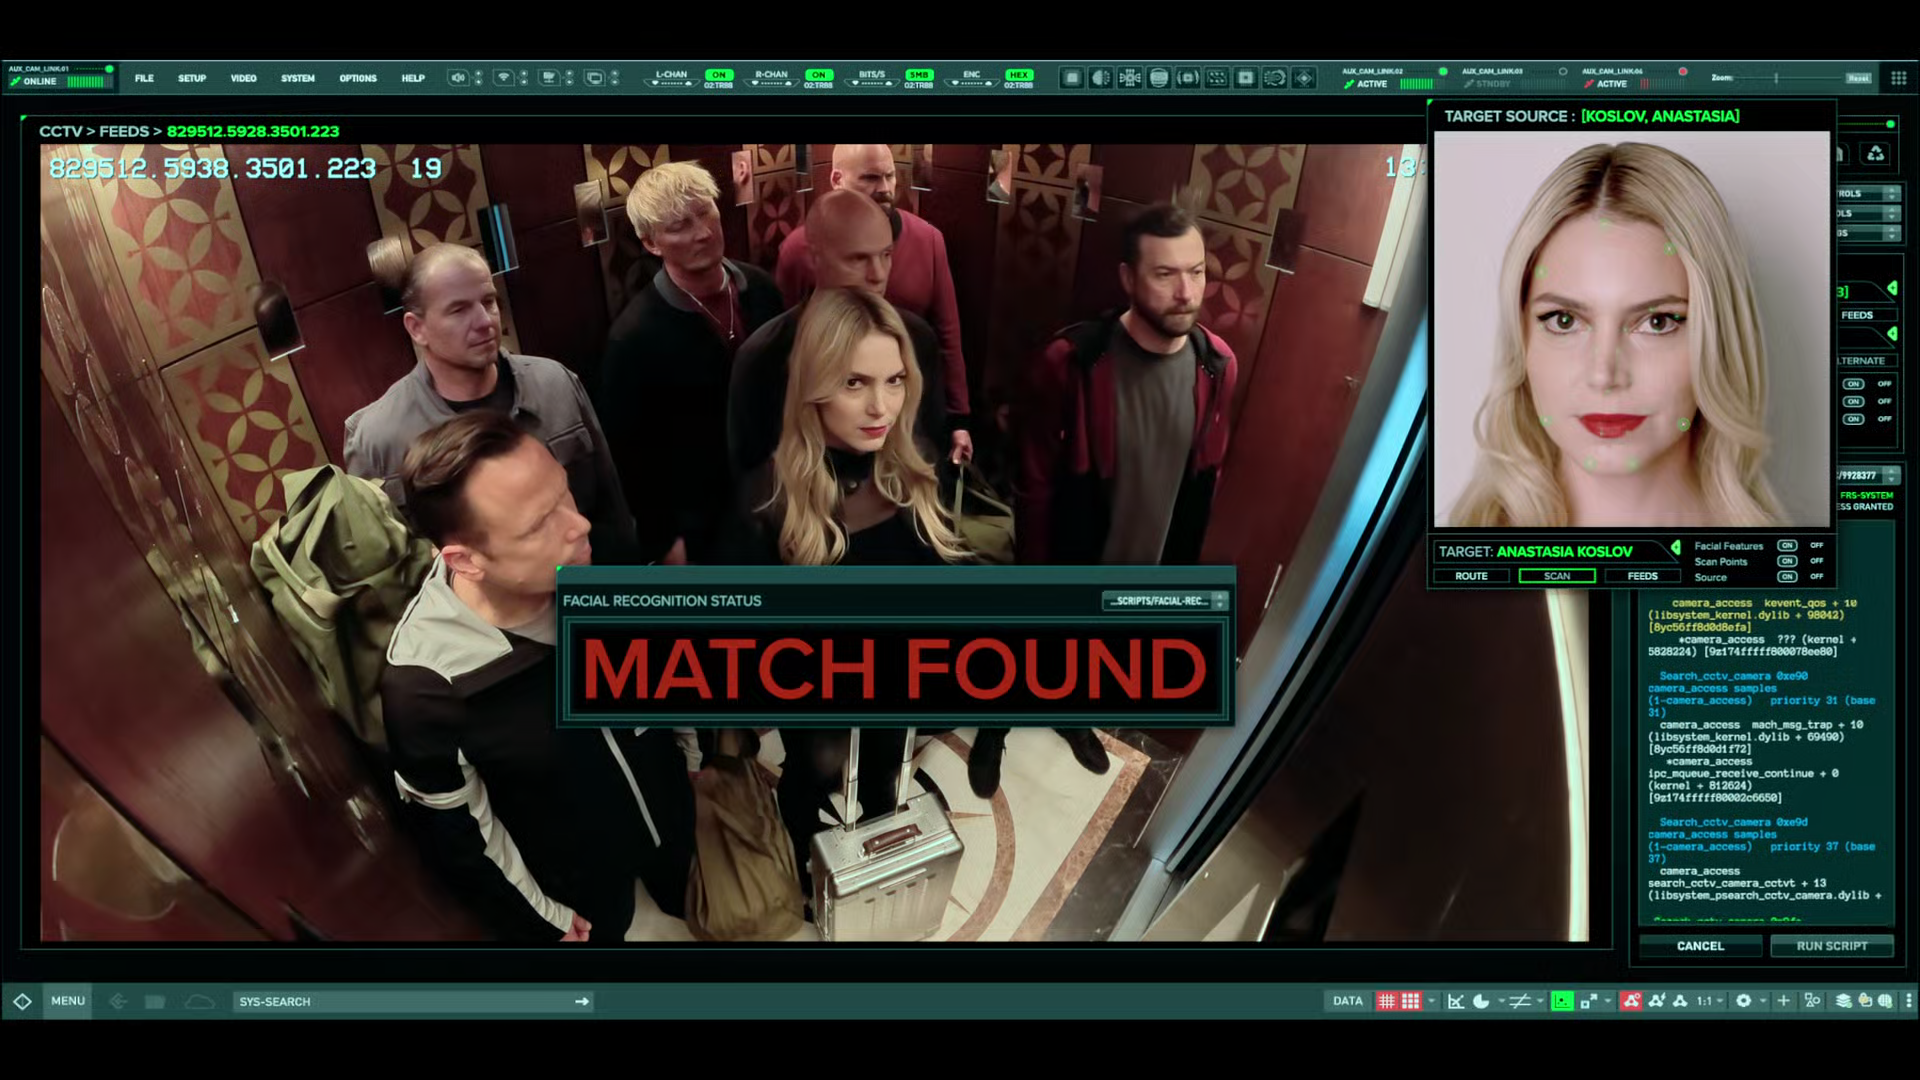The height and width of the screenshot is (1080, 1920).
Task: Click the speaker audio icon in toolbar
Action: point(457,78)
